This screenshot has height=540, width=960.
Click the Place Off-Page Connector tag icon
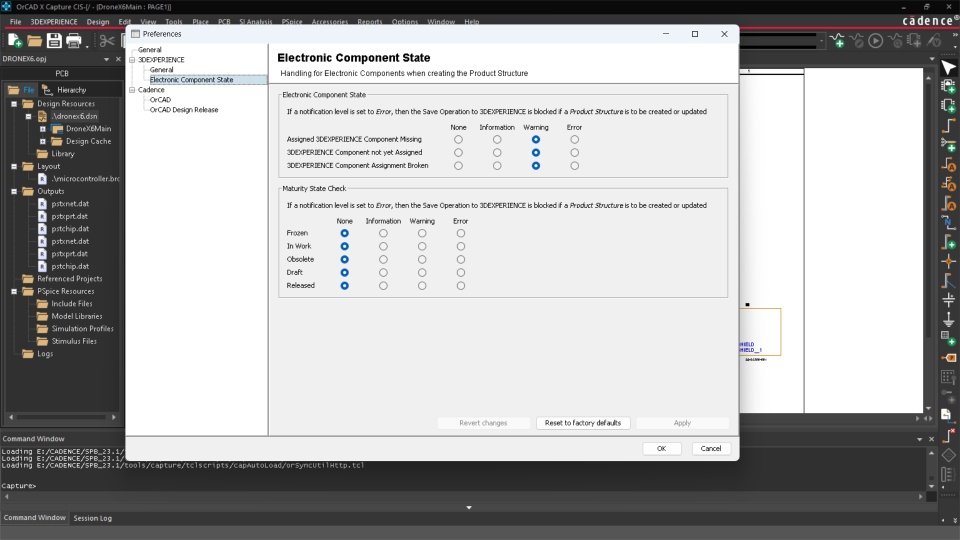click(x=948, y=358)
